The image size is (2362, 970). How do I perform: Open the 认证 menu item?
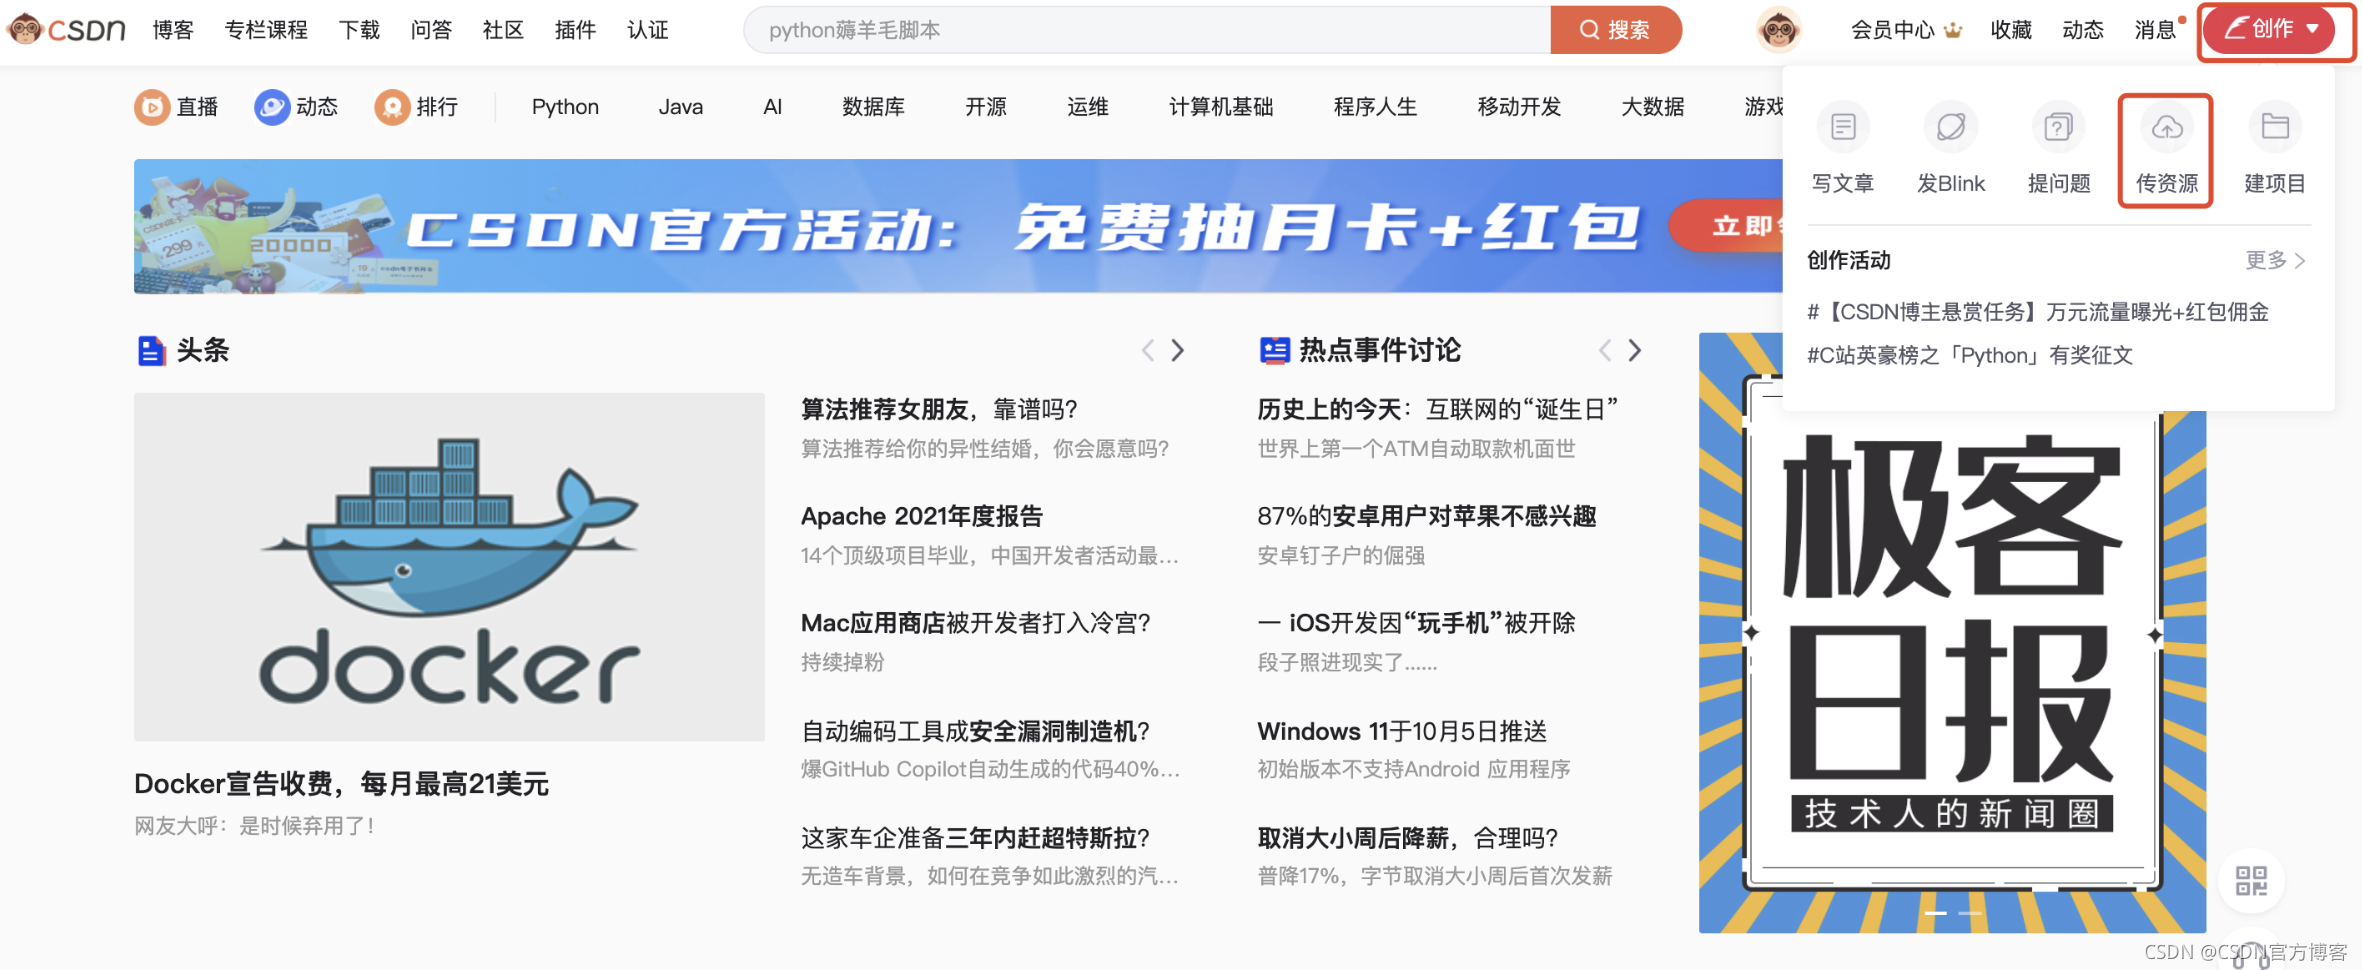click(x=647, y=30)
